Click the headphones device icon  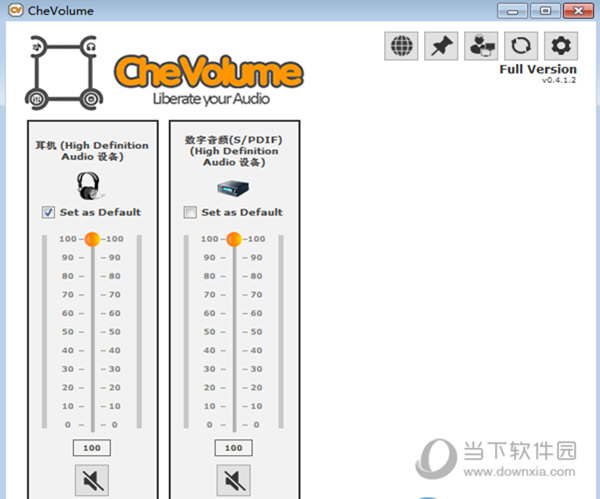tap(89, 186)
